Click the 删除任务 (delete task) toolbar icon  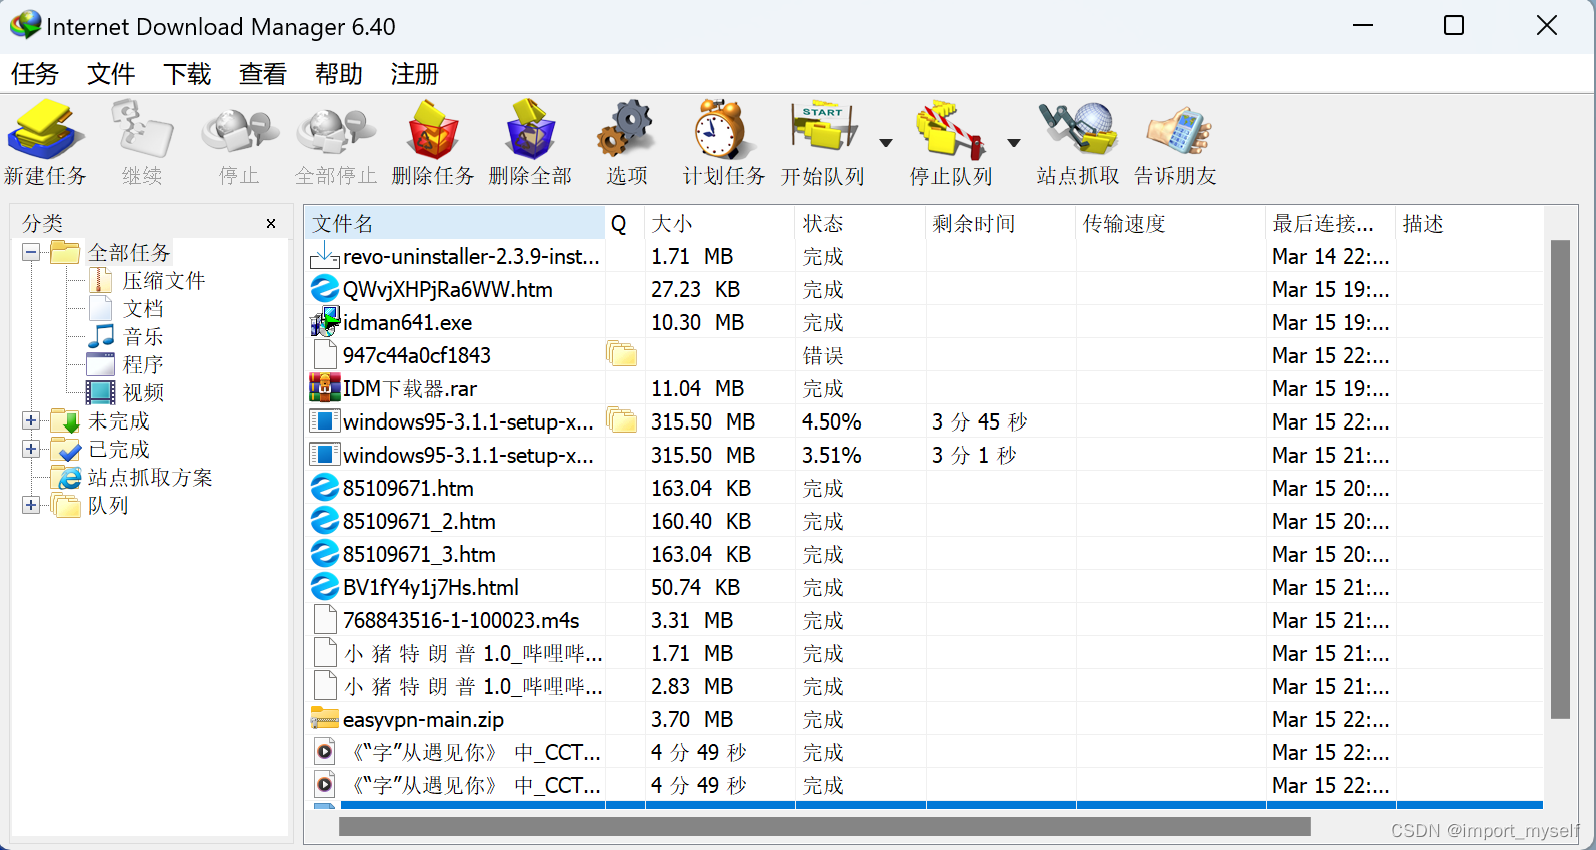tap(433, 130)
